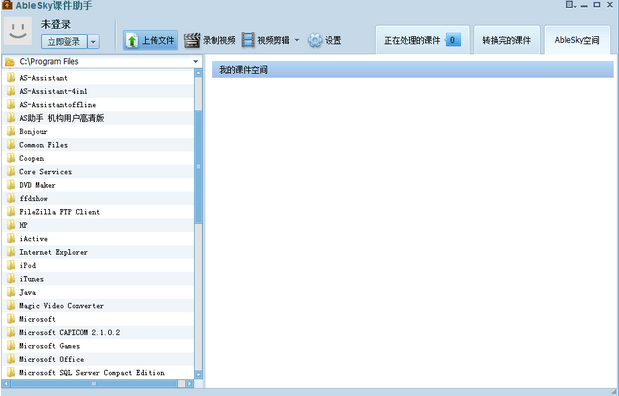619x396 pixels.
Task: Click the file list scroll up arrow
Action: click(198, 73)
